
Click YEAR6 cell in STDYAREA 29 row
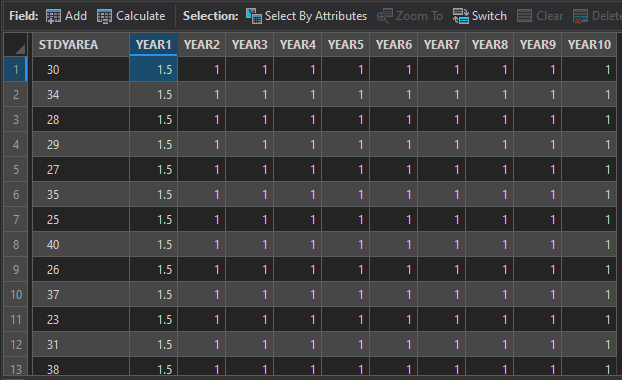[394, 144]
